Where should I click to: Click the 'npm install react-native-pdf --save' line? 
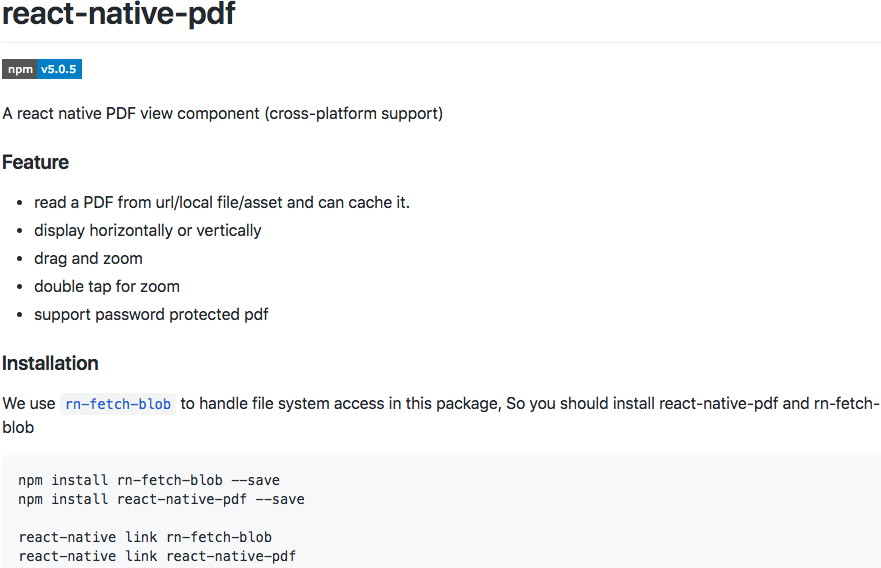click(x=161, y=499)
